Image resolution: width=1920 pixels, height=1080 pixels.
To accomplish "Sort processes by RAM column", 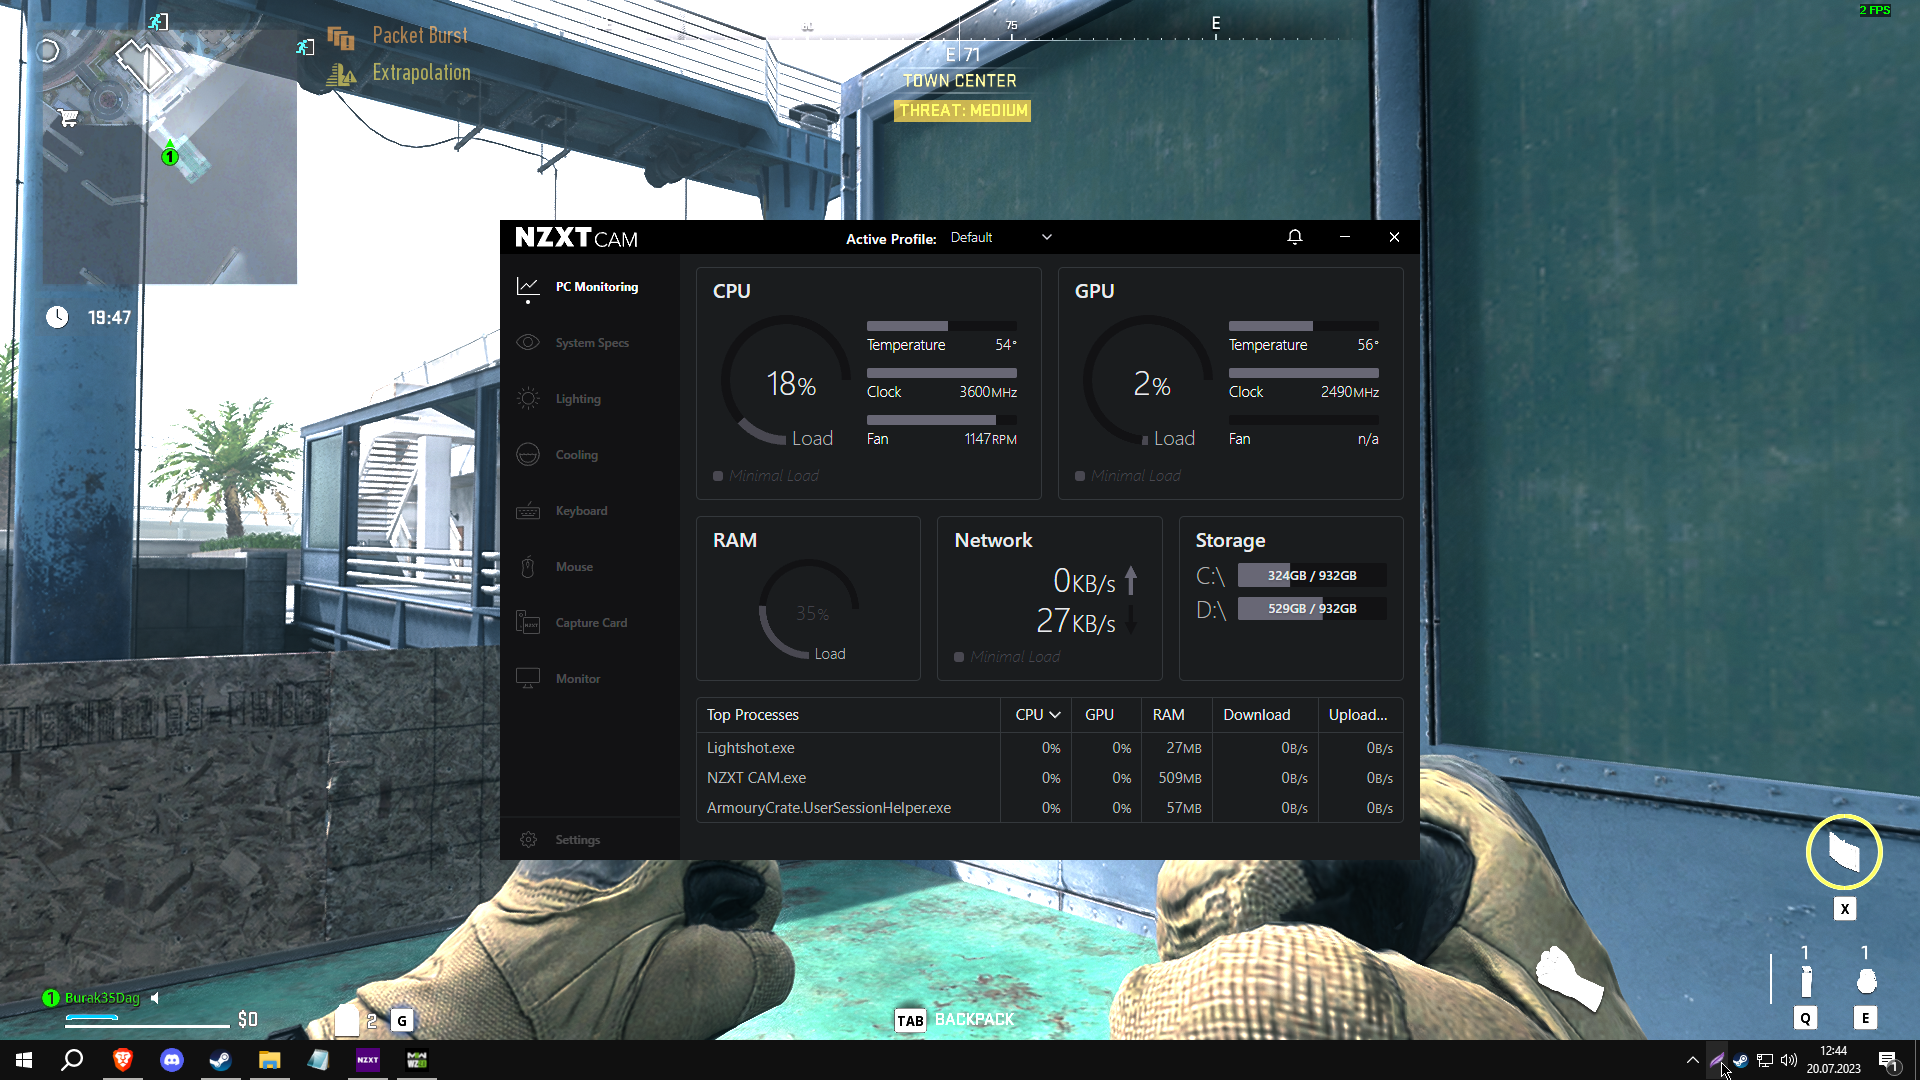I will pyautogui.click(x=1168, y=715).
